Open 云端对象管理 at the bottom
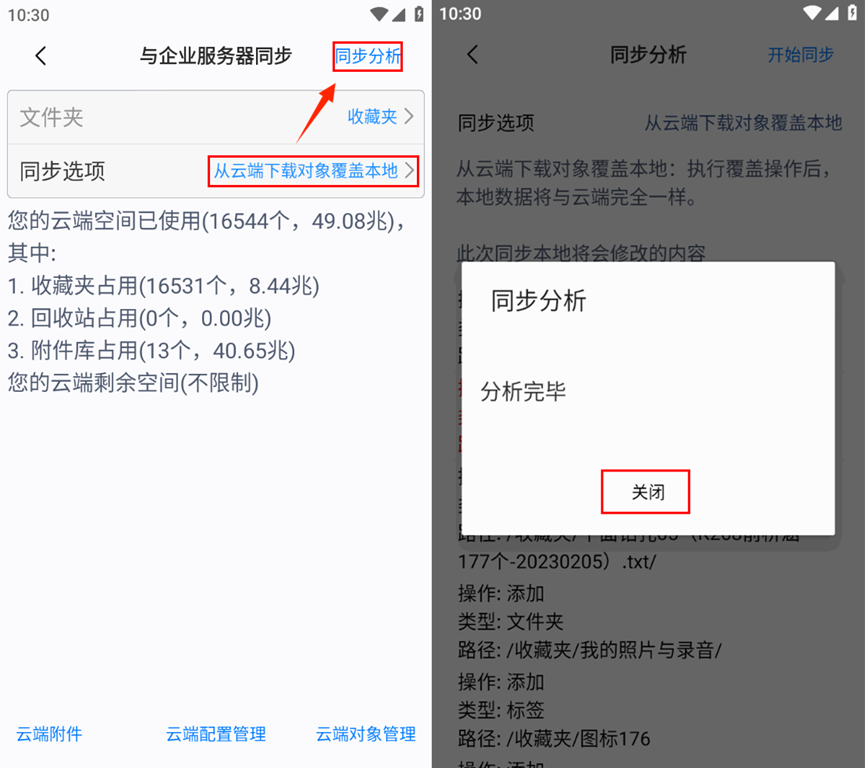 click(366, 734)
